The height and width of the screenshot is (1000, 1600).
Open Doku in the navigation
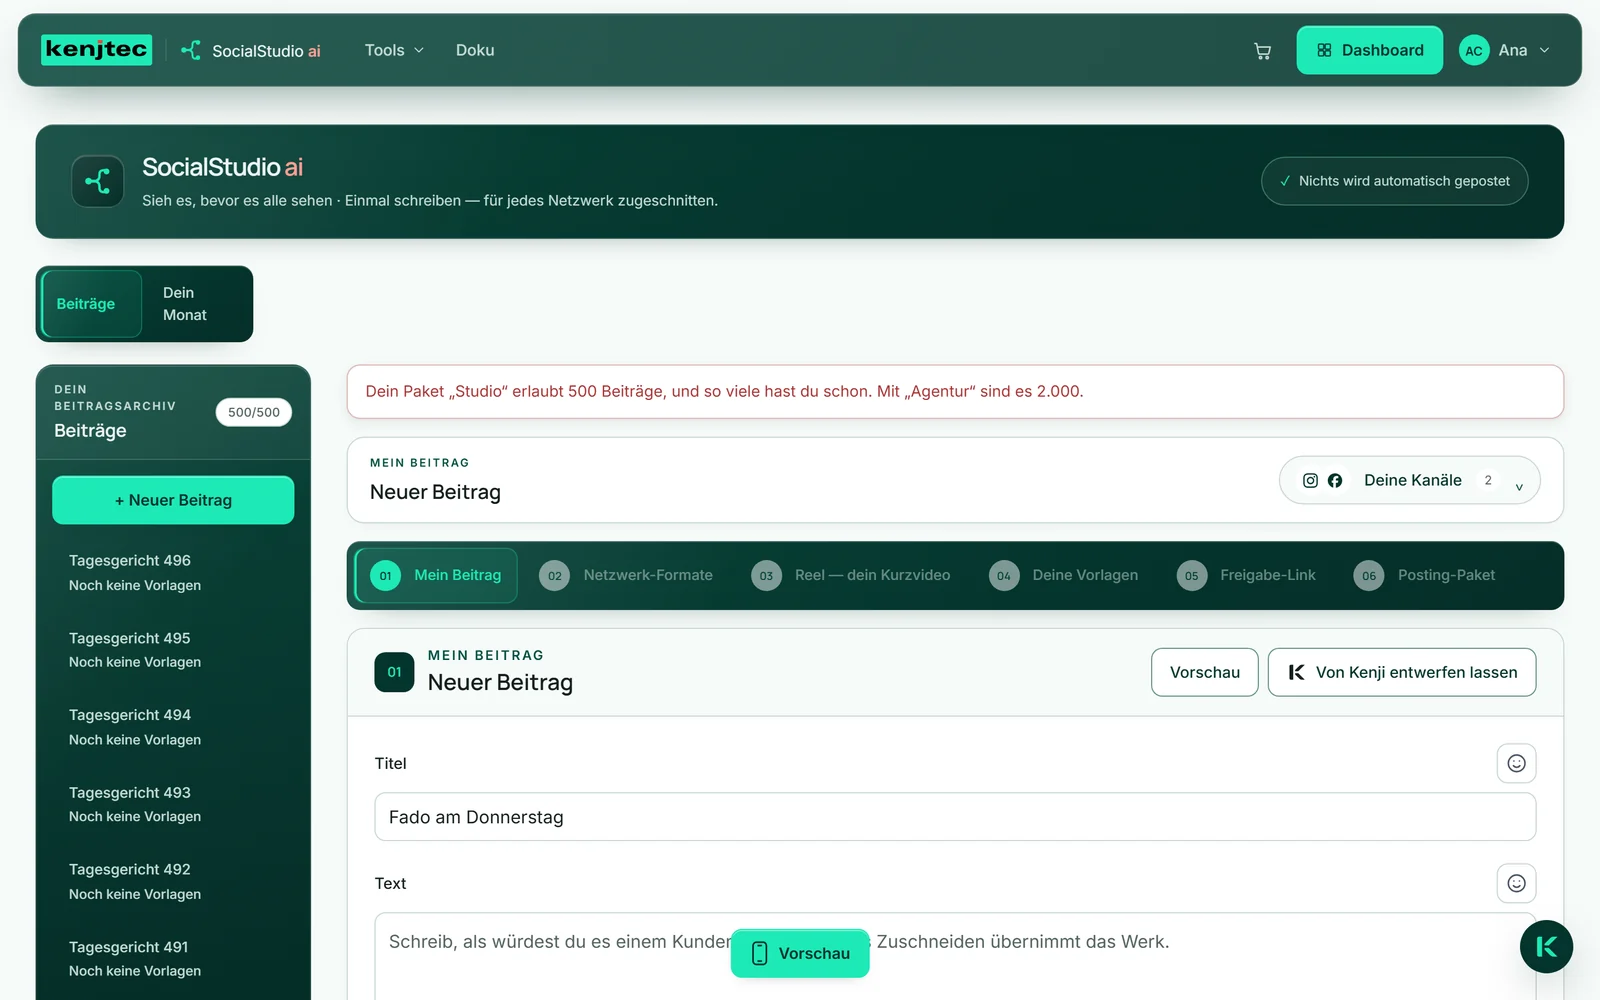[x=475, y=50]
